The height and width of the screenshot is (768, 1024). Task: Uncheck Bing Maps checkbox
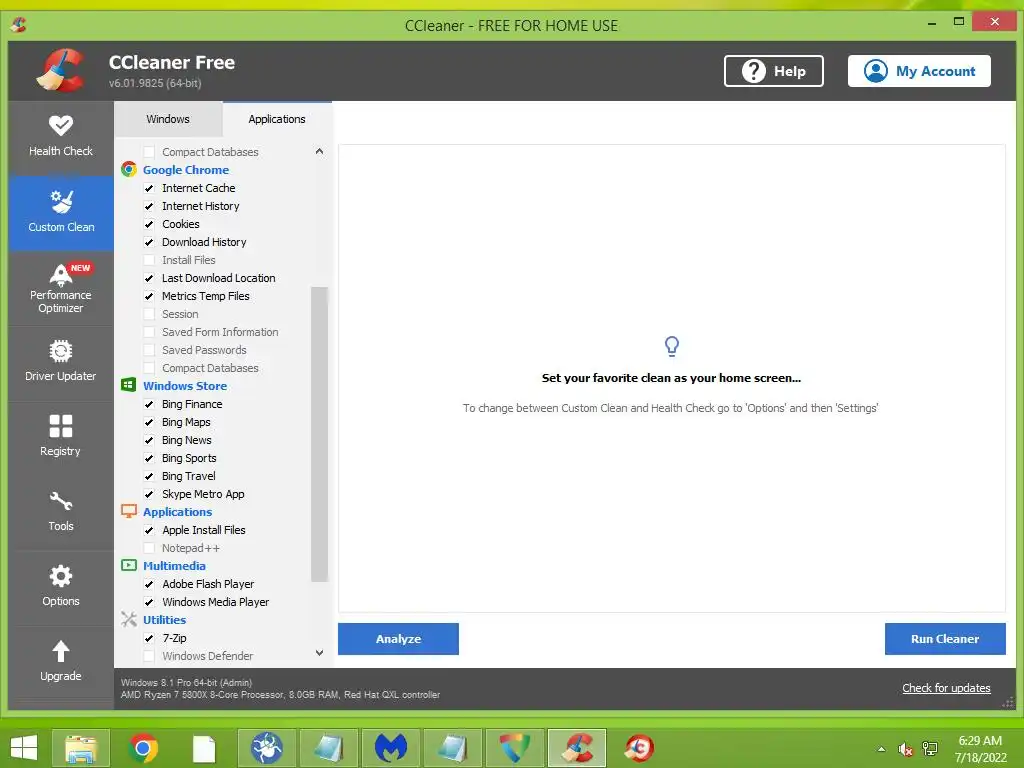(149, 423)
